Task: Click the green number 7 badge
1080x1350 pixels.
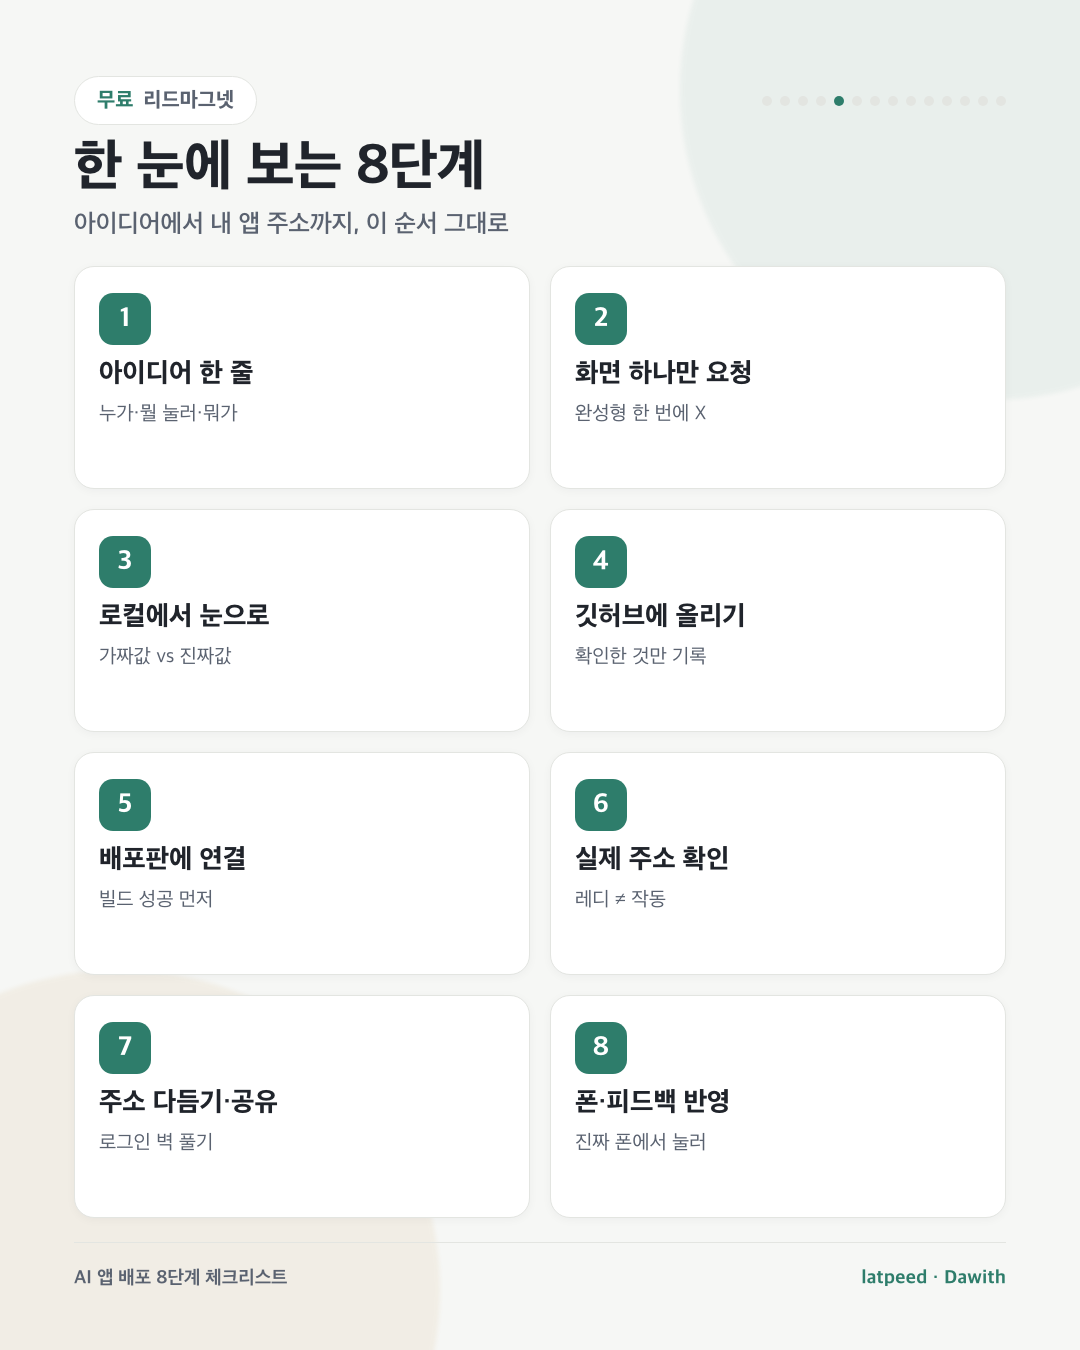Action: (125, 1048)
